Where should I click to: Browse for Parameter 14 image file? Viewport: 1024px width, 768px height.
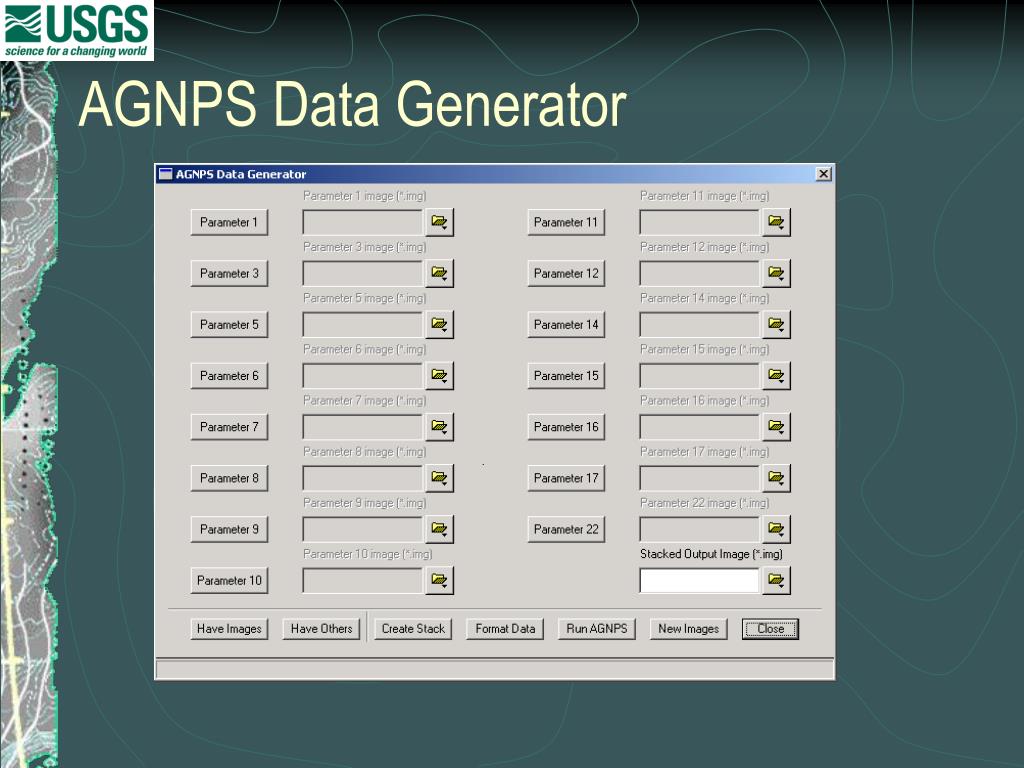(x=776, y=325)
